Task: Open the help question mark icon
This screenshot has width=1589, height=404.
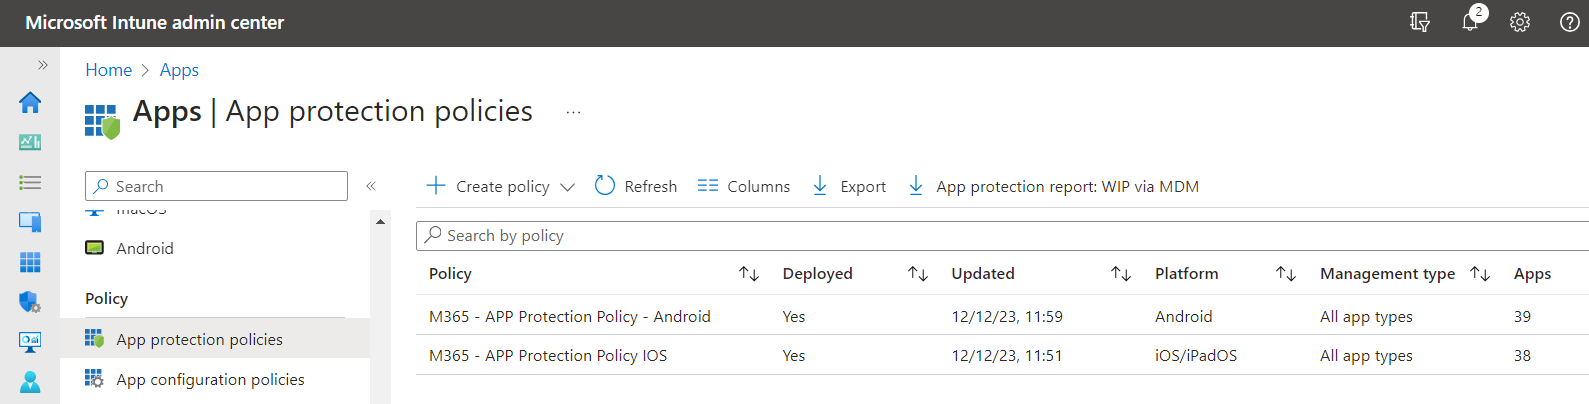Action: [x=1570, y=22]
